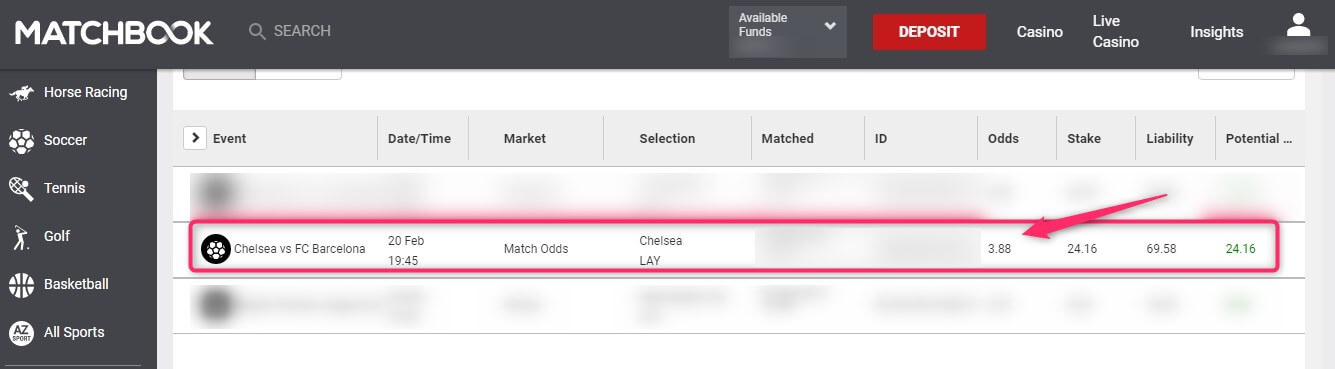Choose the Tennis racket icon

21,188
